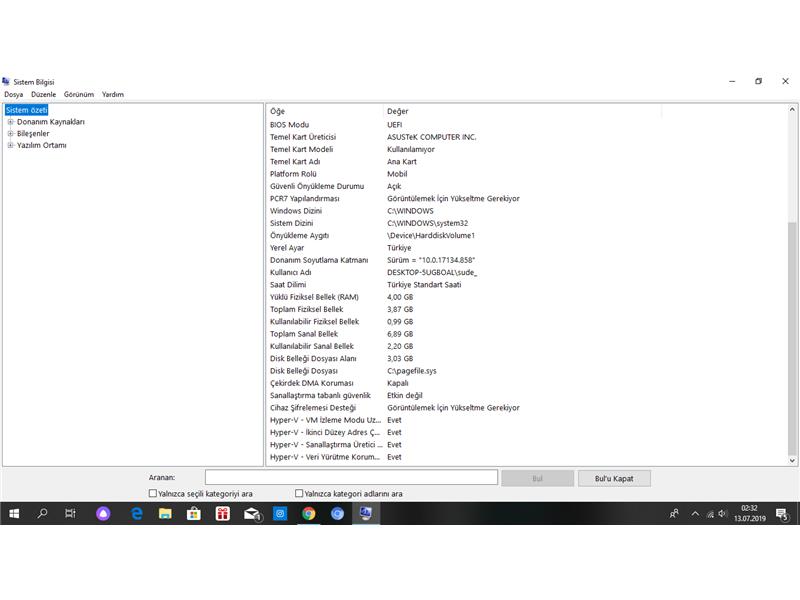The image size is (800, 600).
Task: Select the Yüklü Fiziksel Bellek (RAM) row
Action: click(x=527, y=297)
